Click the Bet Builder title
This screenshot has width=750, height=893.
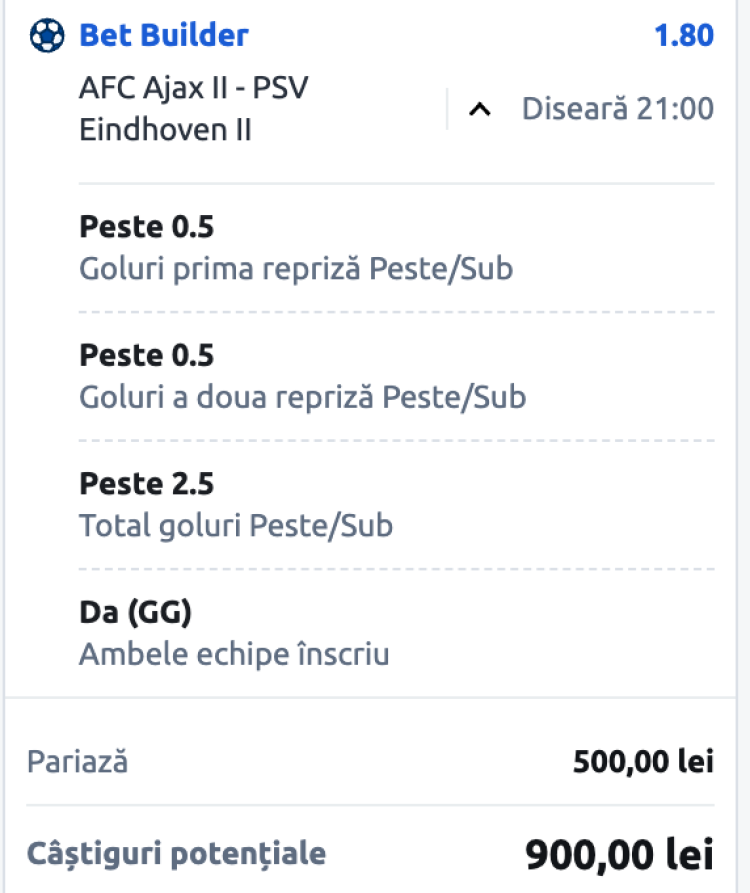point(163,37)
